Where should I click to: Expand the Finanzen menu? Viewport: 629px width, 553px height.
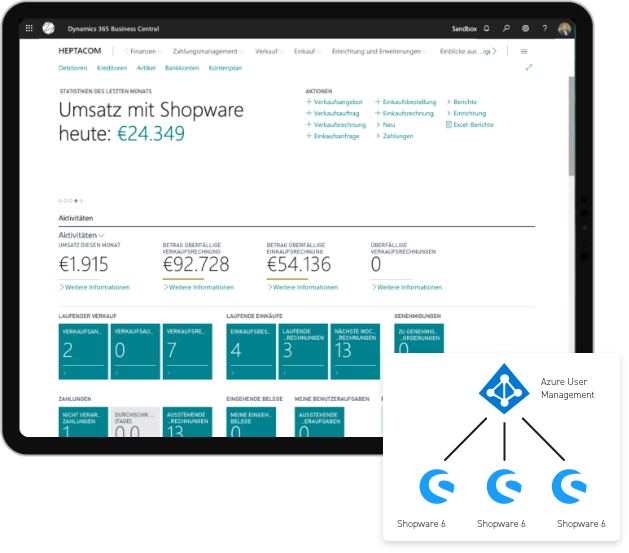[x=144, y=51]
